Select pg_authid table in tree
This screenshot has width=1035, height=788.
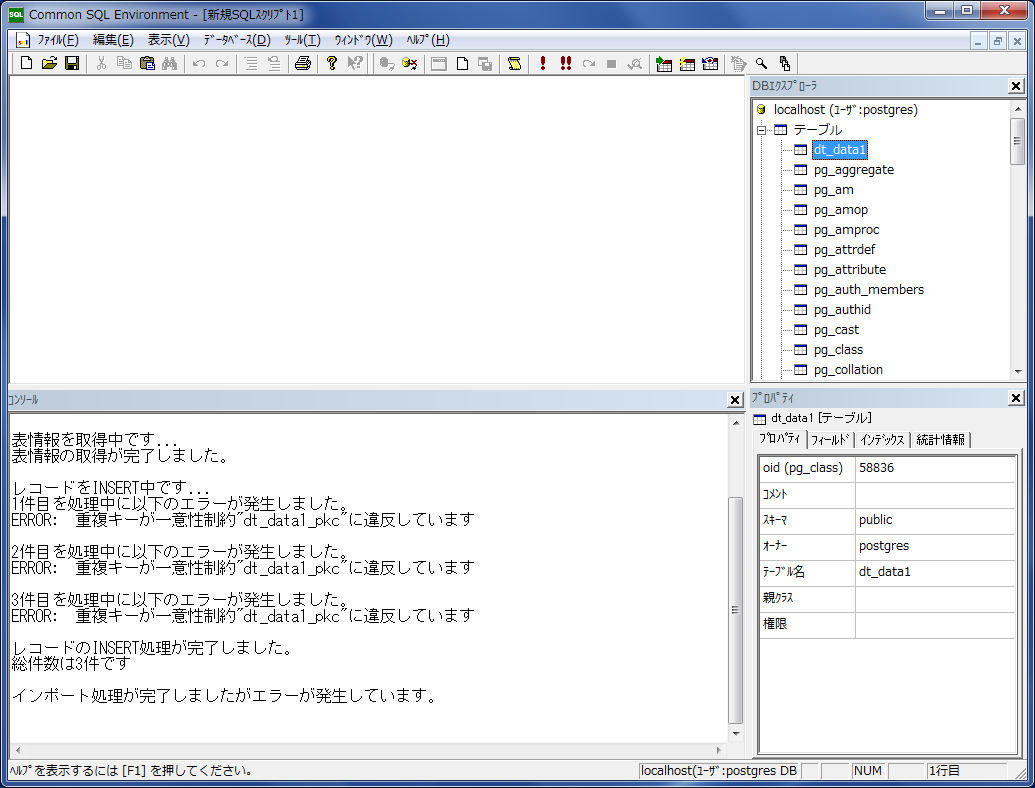(842, 310)
